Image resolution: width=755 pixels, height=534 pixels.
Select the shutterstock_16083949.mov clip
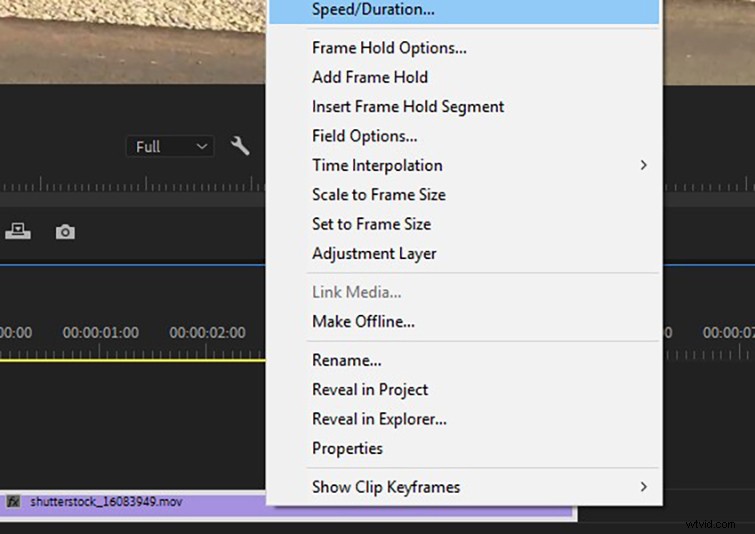pos(289,505)
